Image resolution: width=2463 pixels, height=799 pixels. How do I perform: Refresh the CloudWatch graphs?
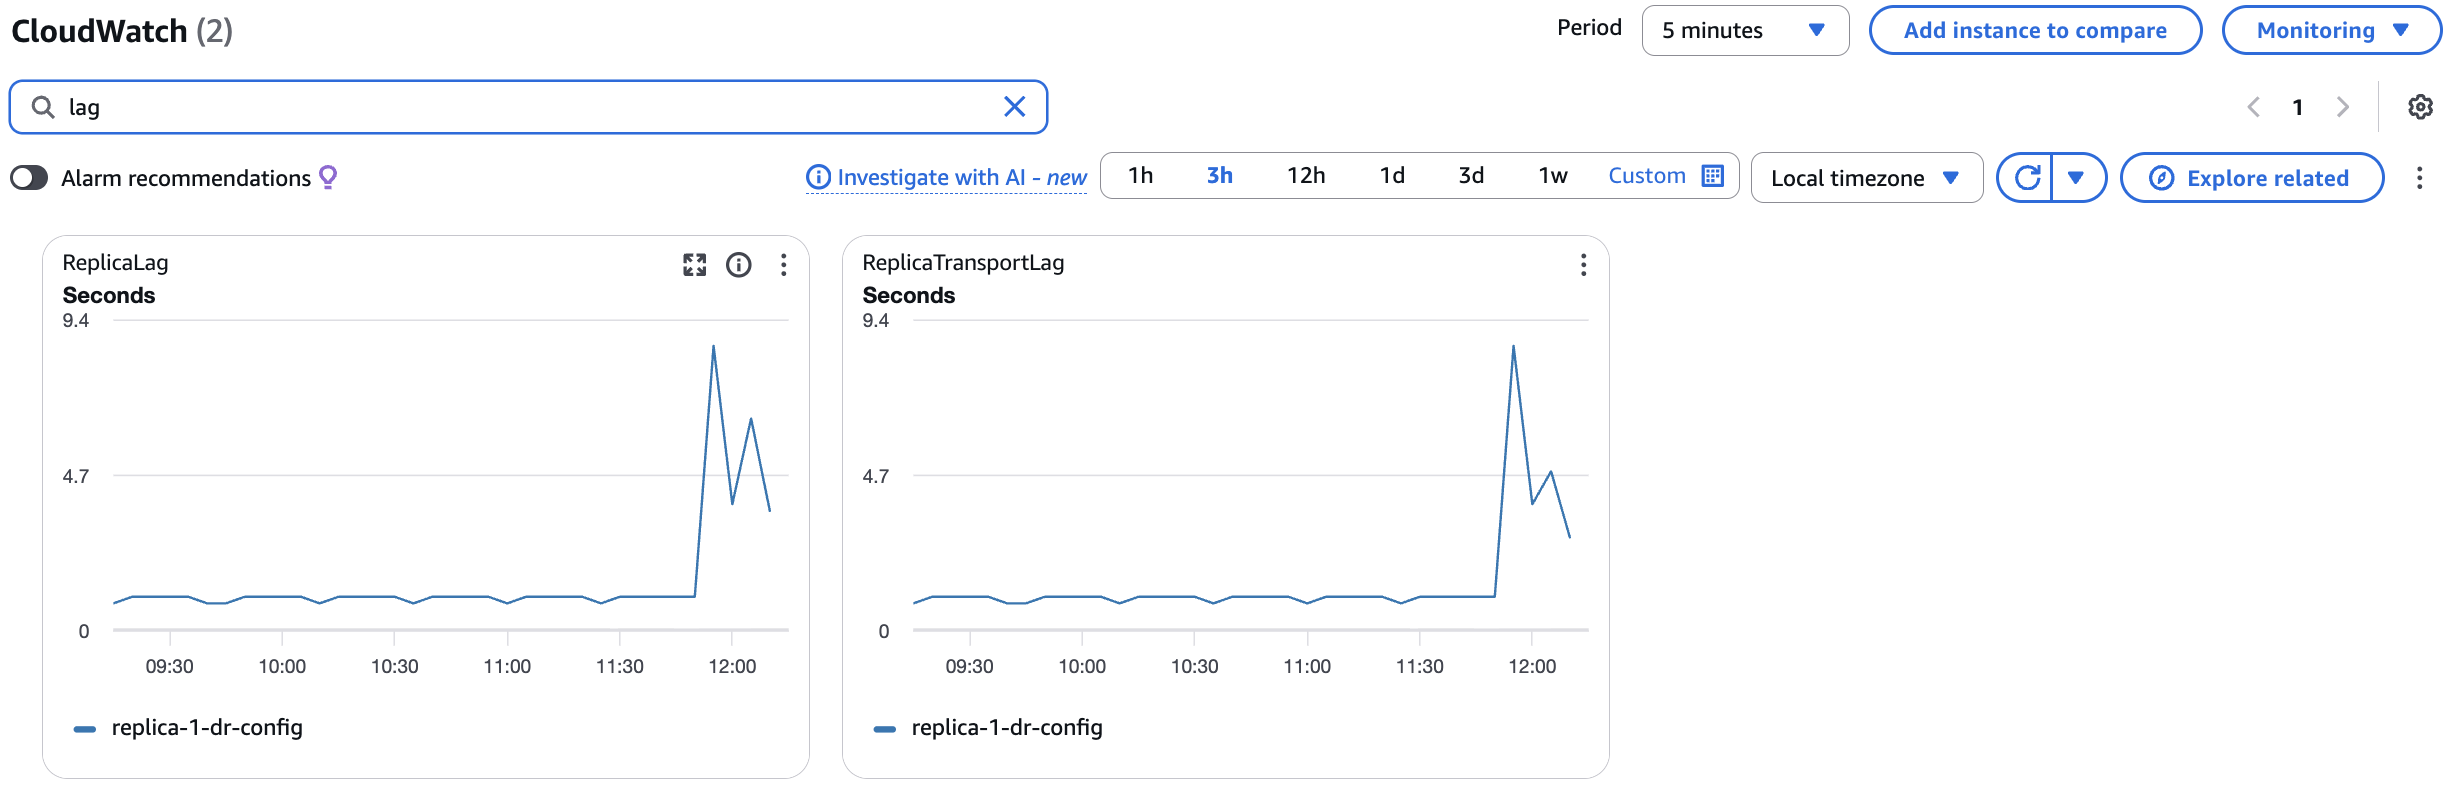(x=2026, y=178)
